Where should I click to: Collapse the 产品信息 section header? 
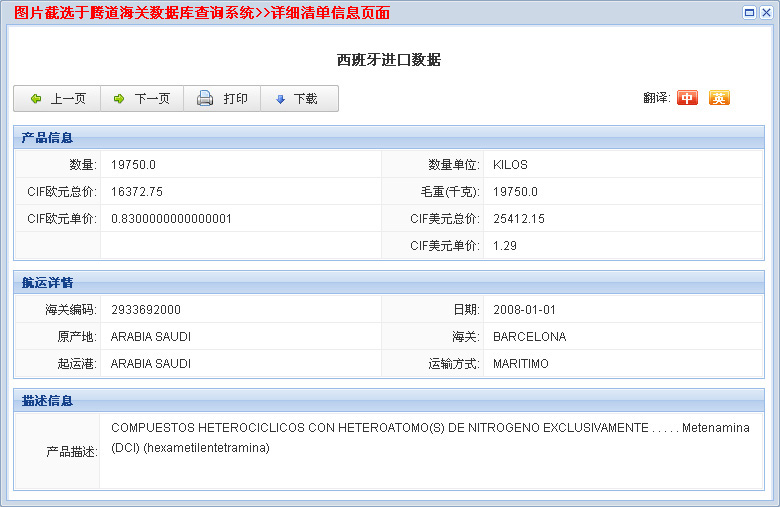pos(47,138)
